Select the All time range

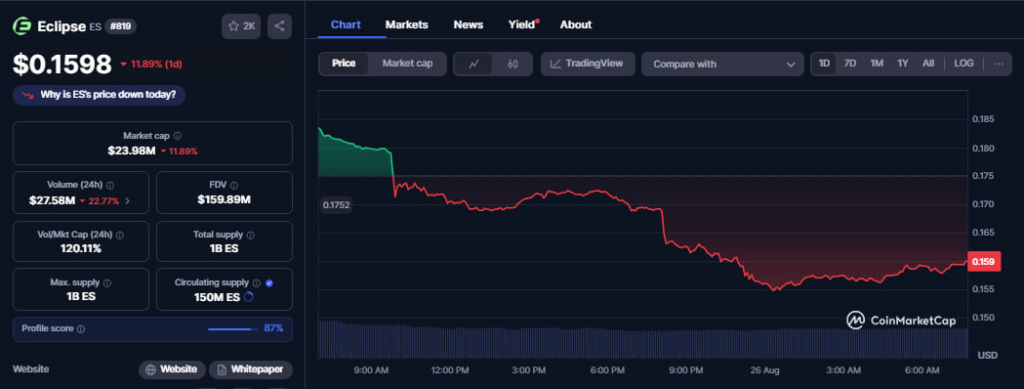point(928,64)
